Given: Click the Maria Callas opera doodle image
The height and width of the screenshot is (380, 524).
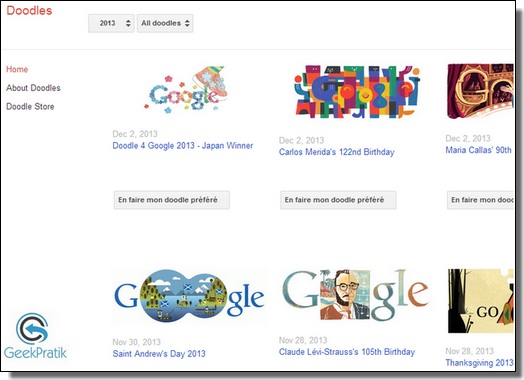Looking at the screenshot, I should click(x=480, y=91).
